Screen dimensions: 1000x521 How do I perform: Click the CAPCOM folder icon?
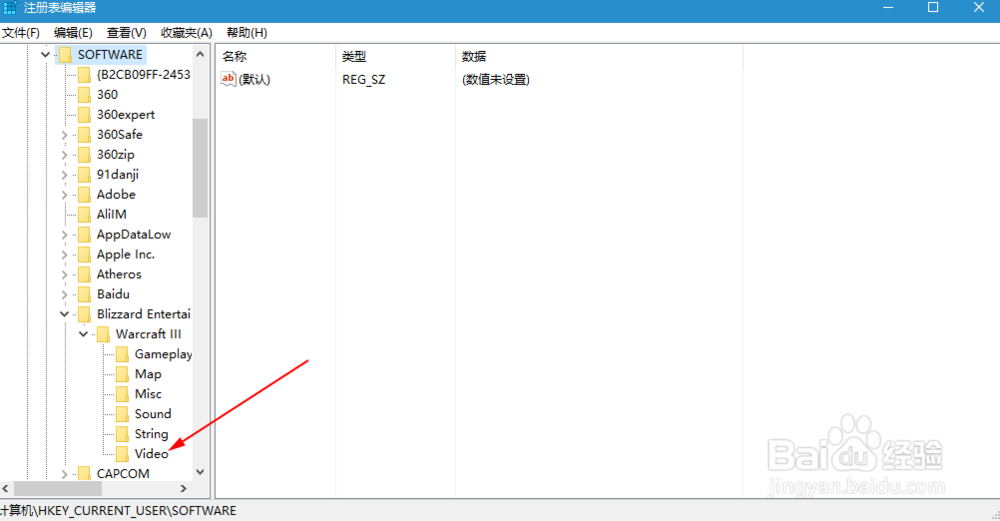click(84, 474)
